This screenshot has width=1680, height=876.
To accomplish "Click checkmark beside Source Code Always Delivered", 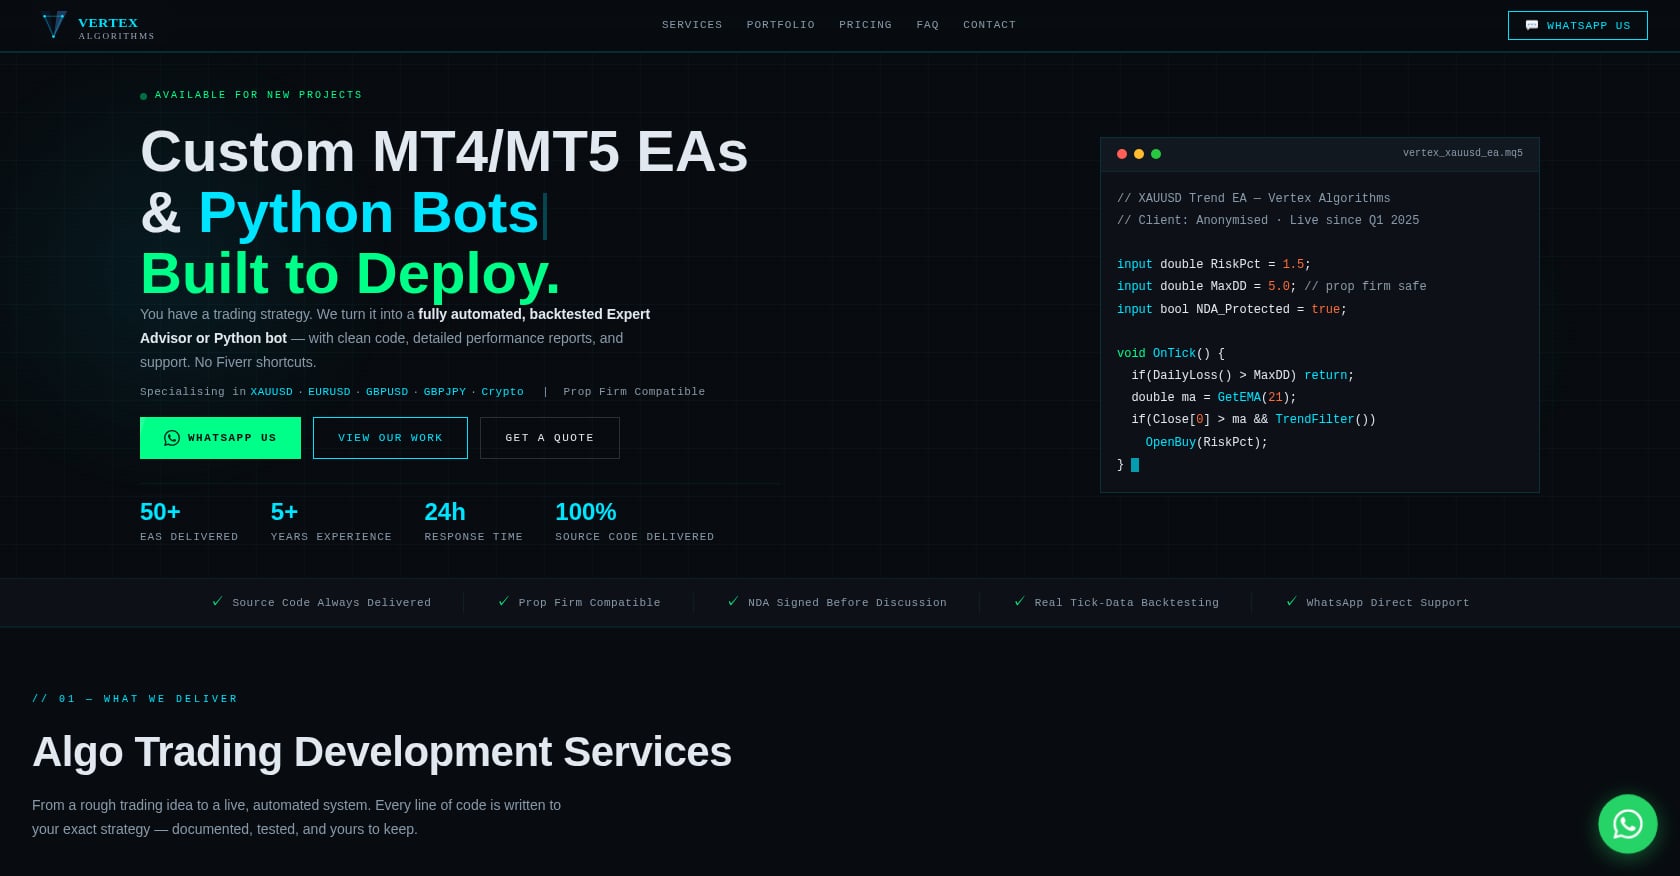I will [217, 602].
